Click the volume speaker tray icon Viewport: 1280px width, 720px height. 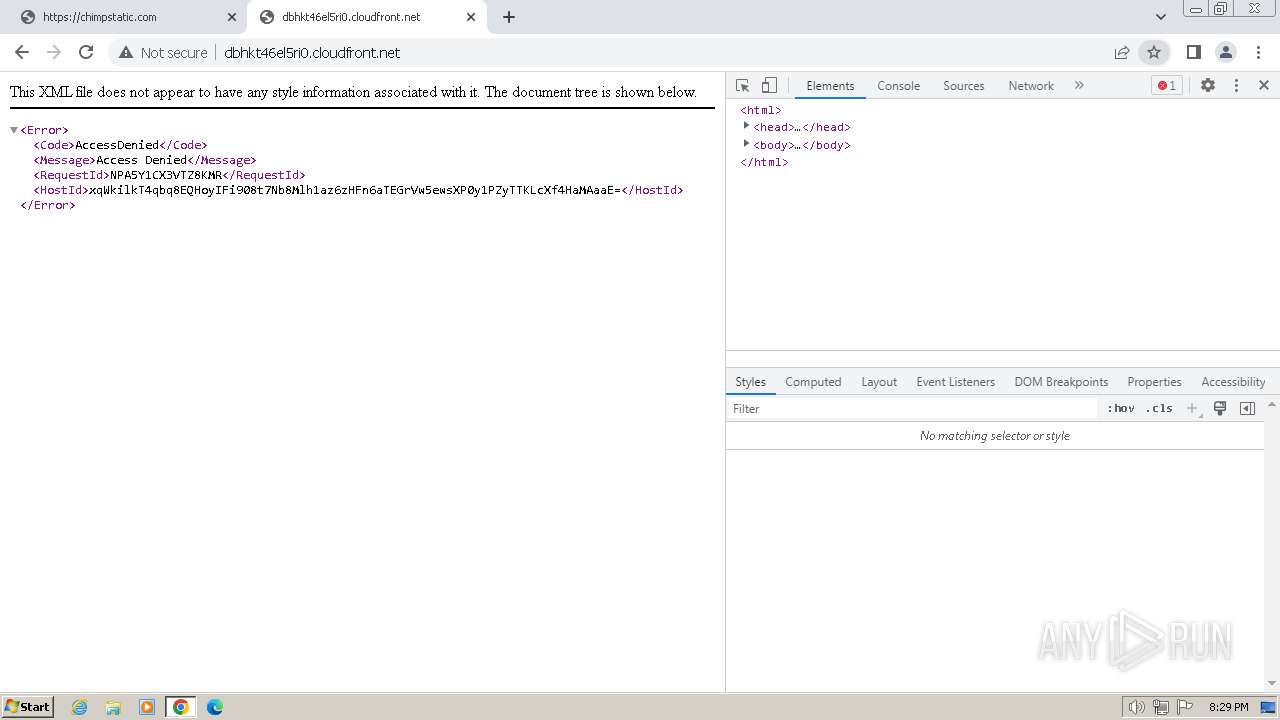pyautogui.click(x=1136, y=707)
